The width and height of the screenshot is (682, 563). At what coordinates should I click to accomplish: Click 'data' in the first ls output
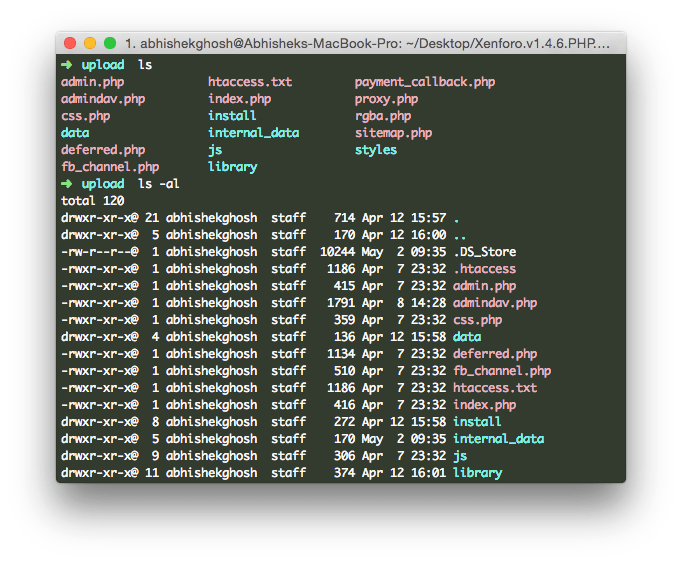tap(75, 133)
